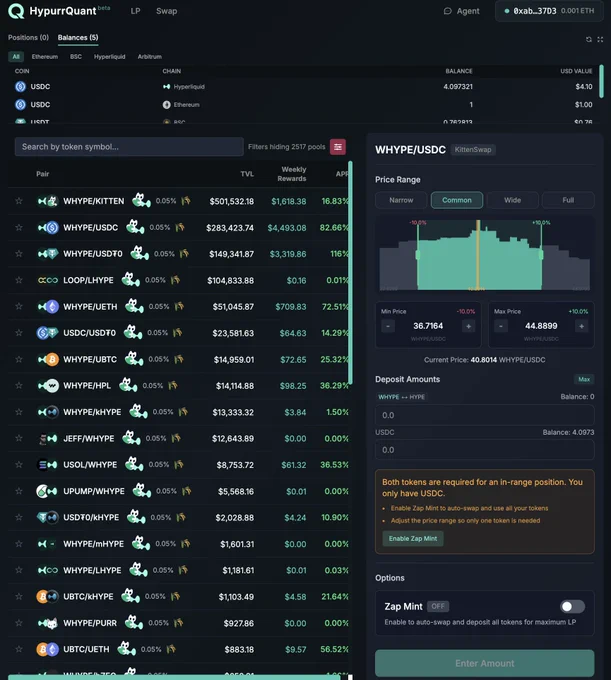Open the Agent chat icon
Image resolution: width=611 pixels, height=680 pixels.
point(448,11)
